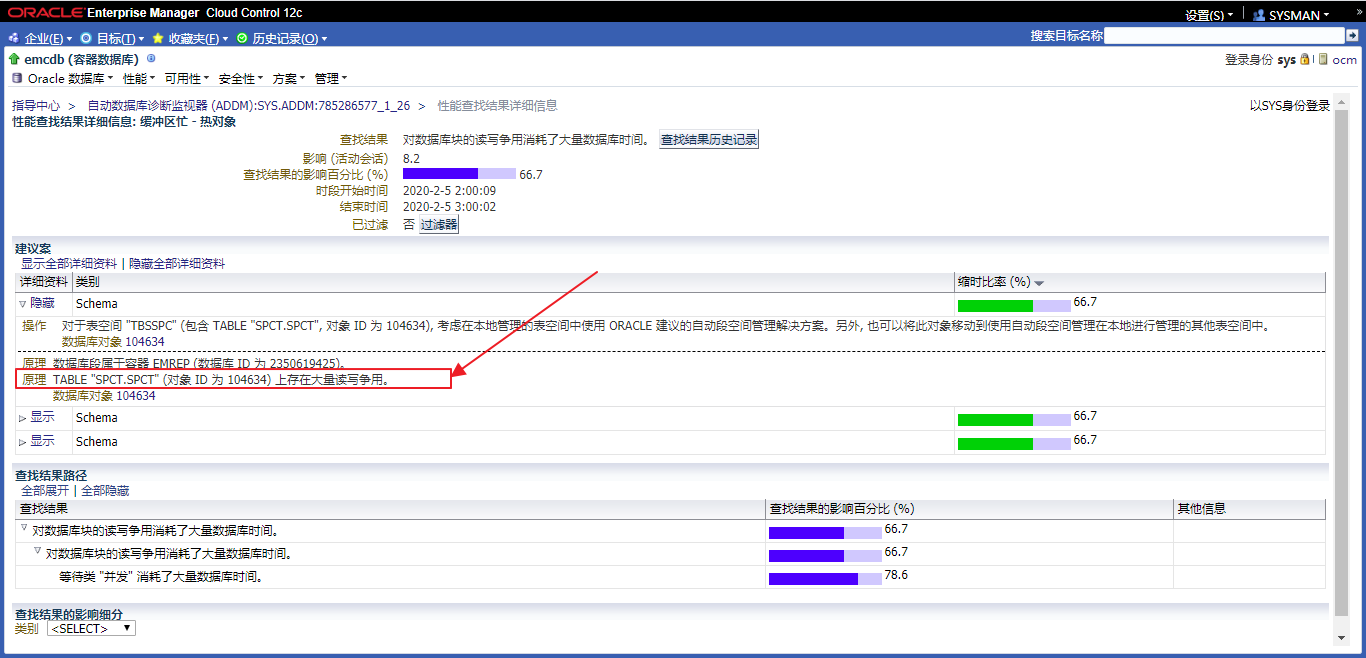Collapse the top 查找结果 path tree node
Viewport: 1366px width, 658px height.
tap(24, 529)
